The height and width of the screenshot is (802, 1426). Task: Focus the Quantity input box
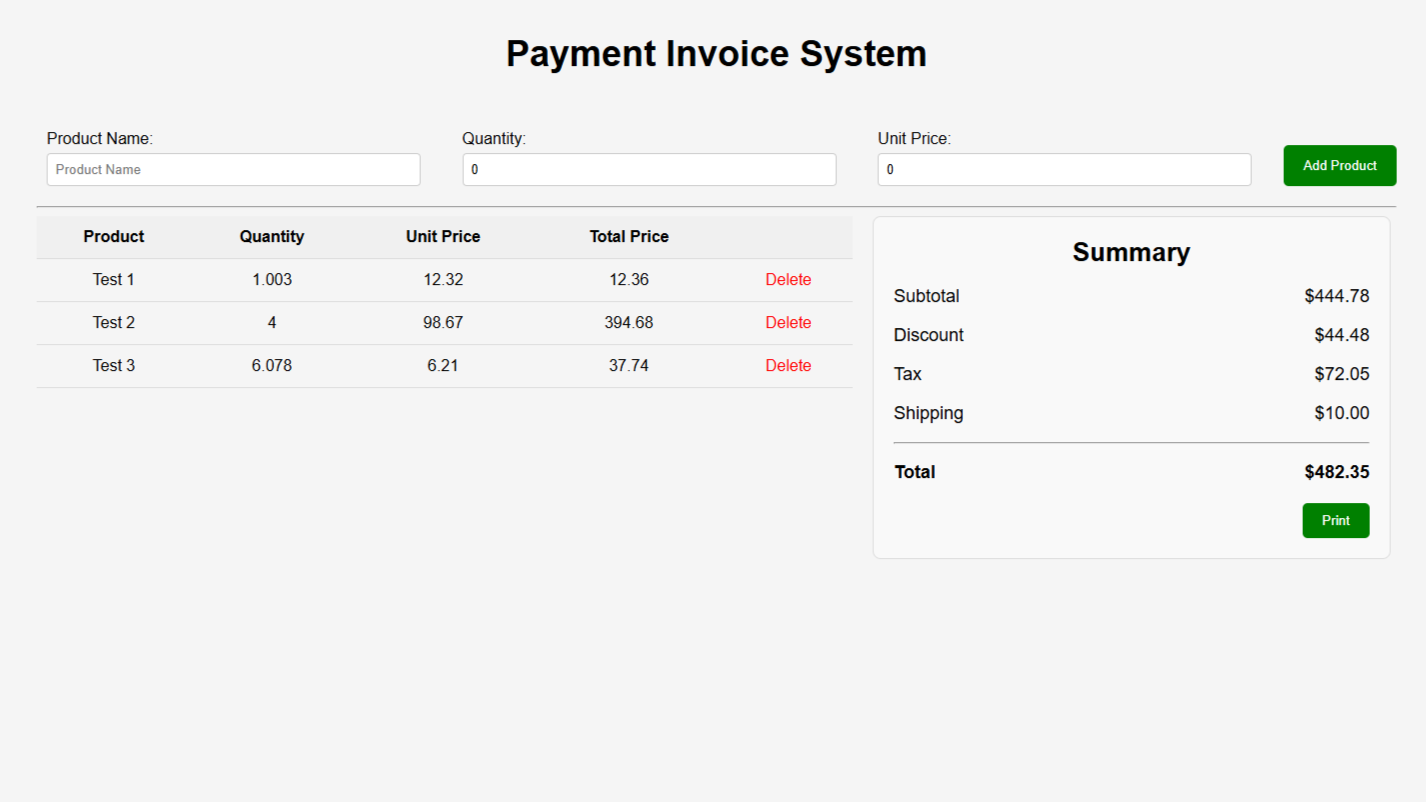click(x=648, y=169)
